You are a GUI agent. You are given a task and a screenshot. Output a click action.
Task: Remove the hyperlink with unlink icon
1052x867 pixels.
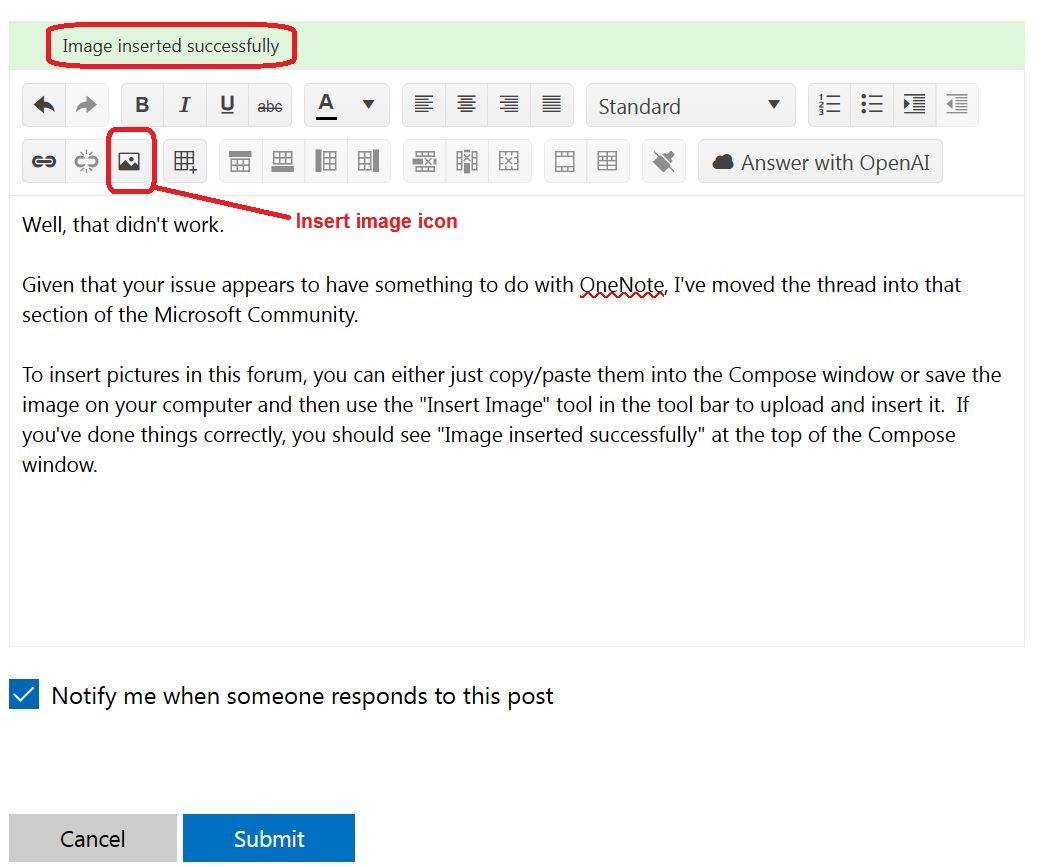[x=86, y=161]
